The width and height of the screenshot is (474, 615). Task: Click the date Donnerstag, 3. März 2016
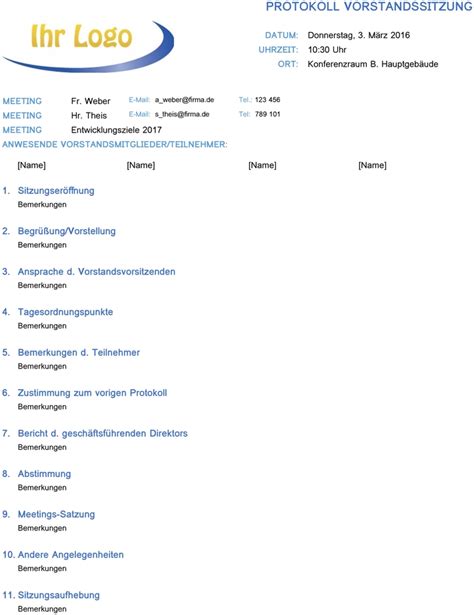359,35
